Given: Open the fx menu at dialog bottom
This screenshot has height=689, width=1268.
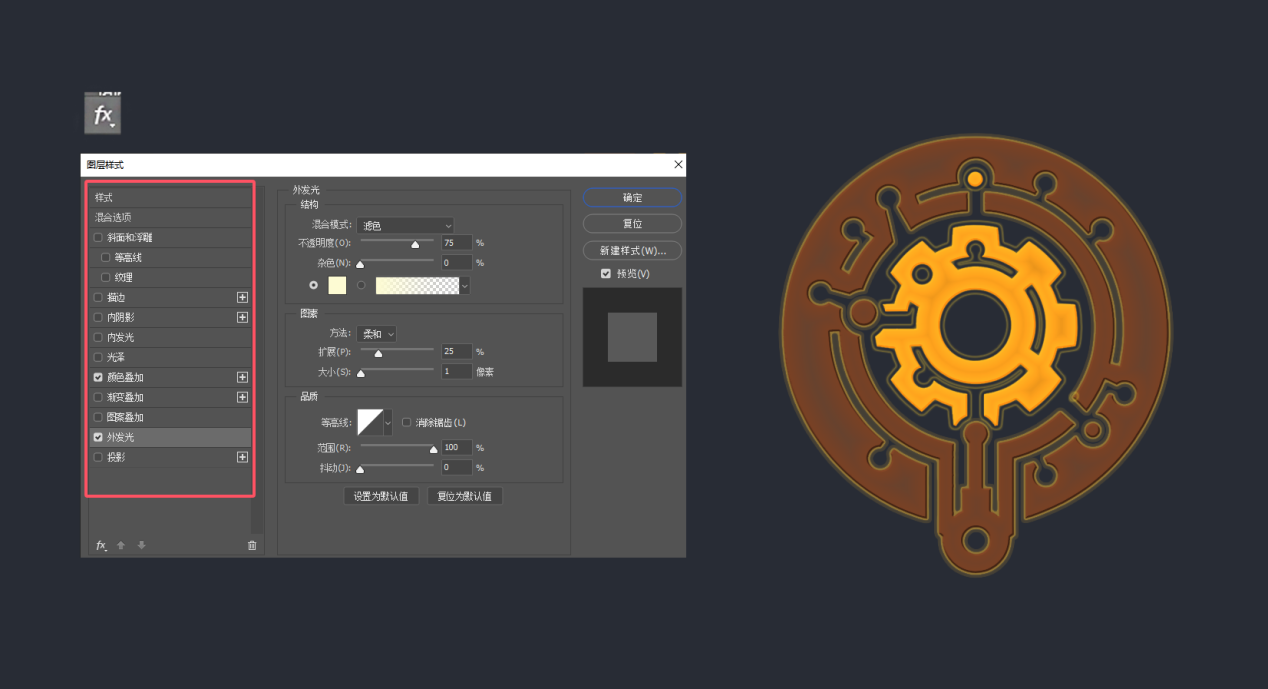Looking at the screenshot, I should point(101,545).
